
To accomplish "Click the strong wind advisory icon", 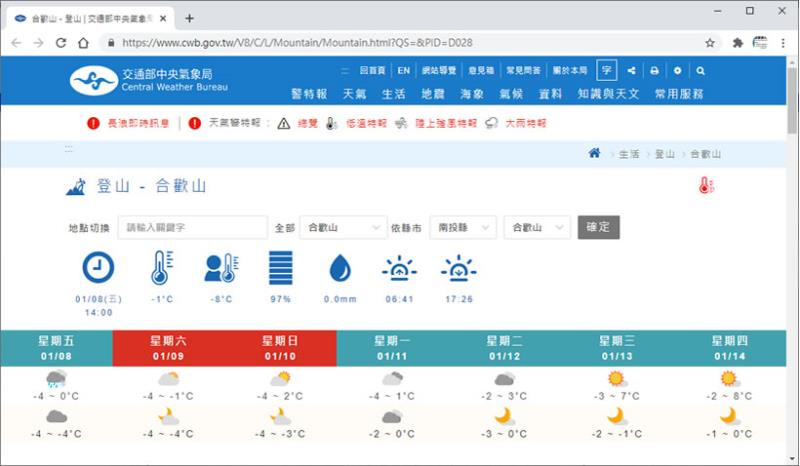I will pyautogui.click(x=402, y=124).
